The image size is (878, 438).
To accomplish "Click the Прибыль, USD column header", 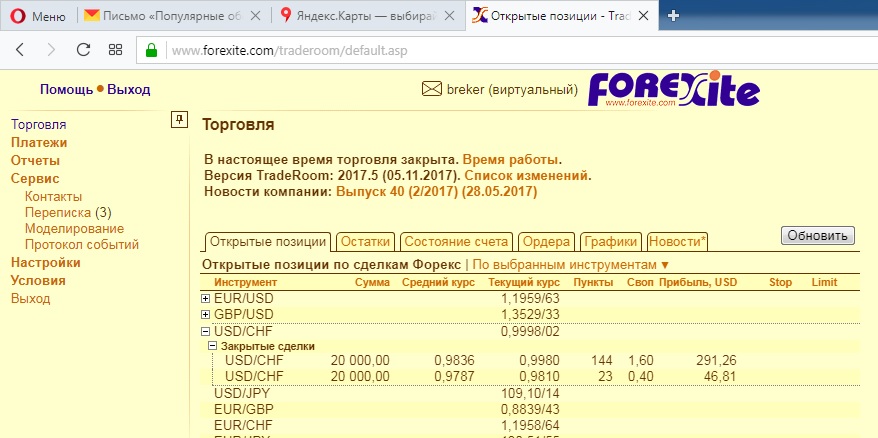I will (698, 282).
